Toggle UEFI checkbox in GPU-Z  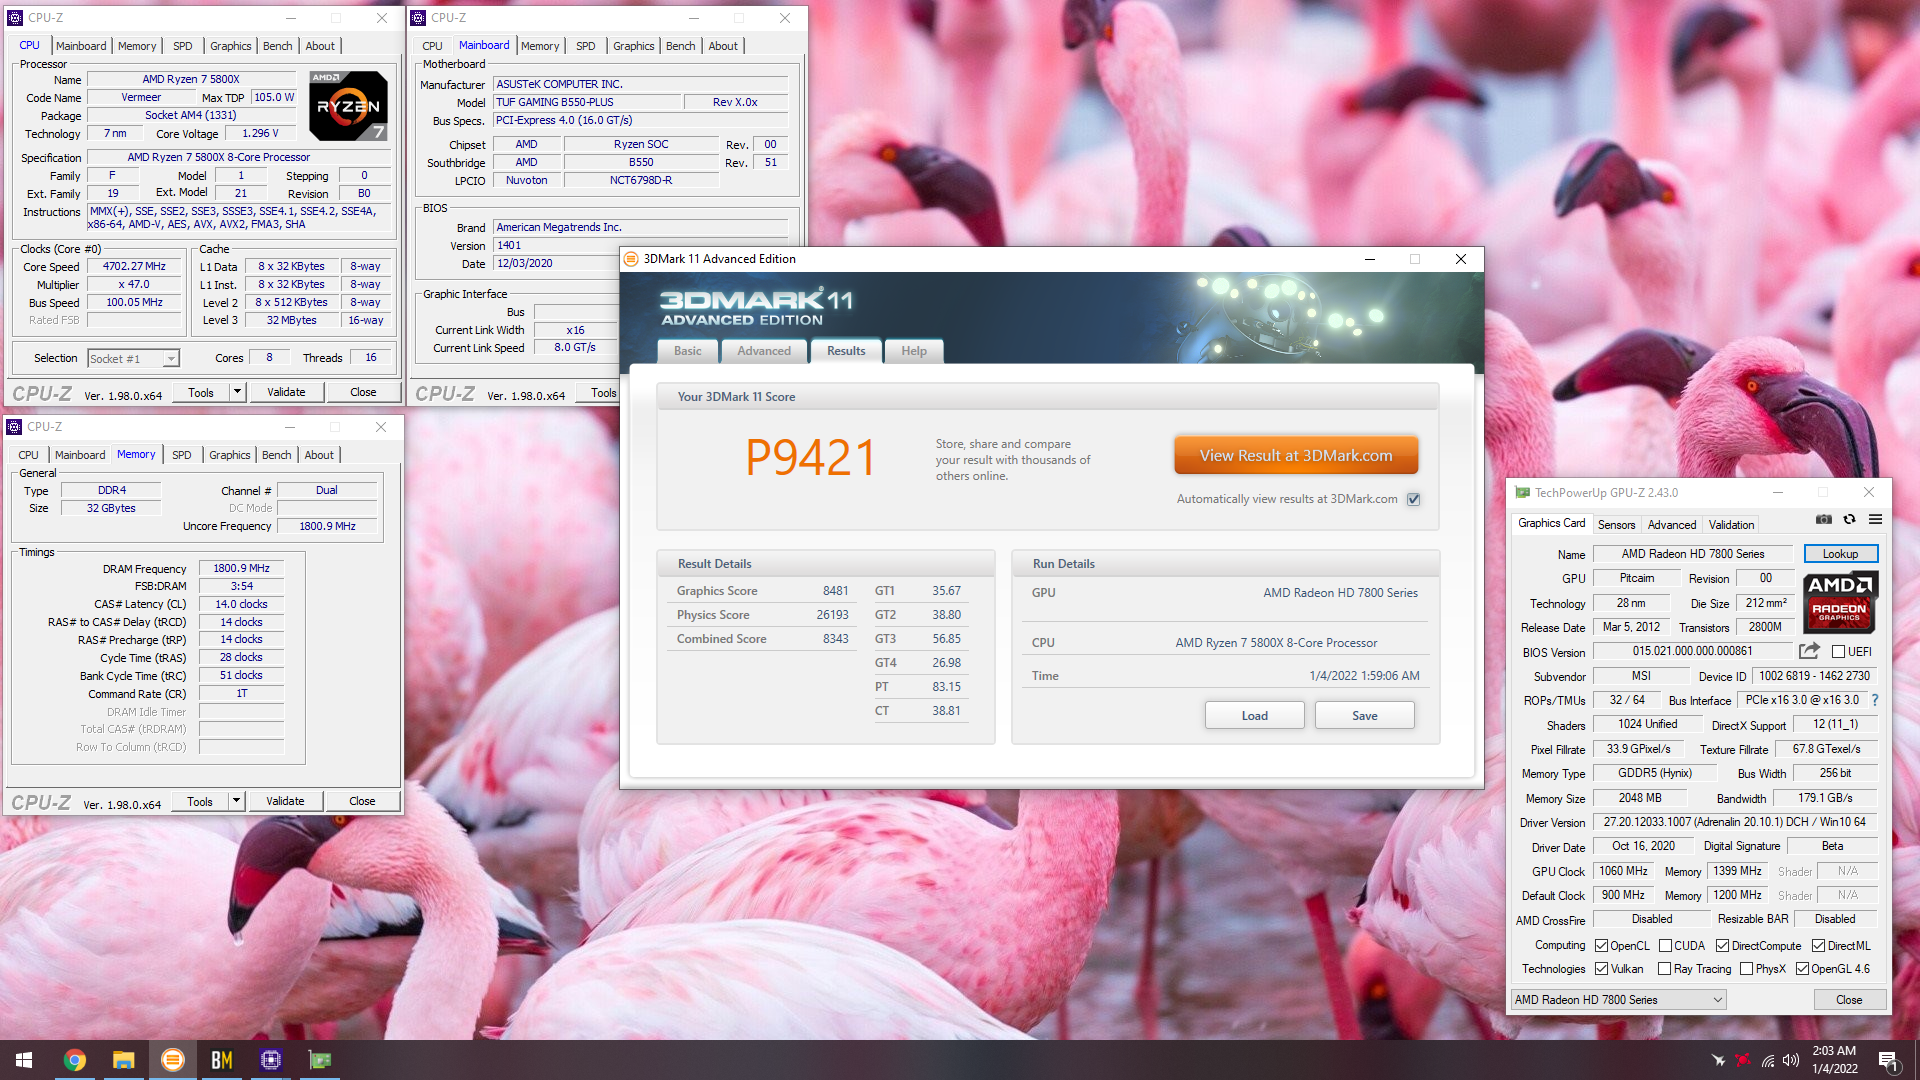[1838, 652]
